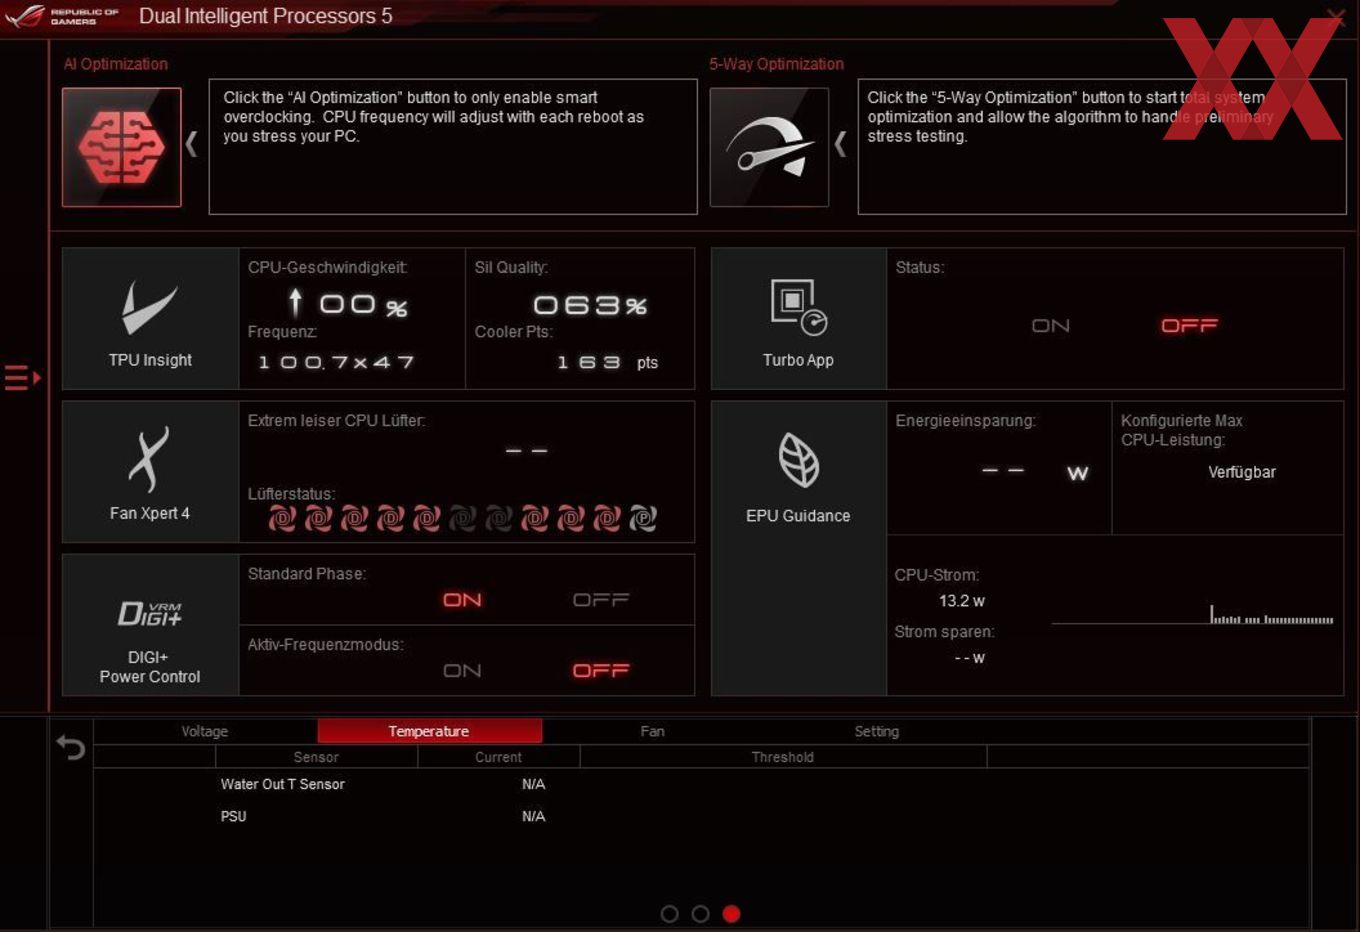Click the 5-Way Optimization description text box
Image resolution: width=1360 pixels, height=932 pixels.
(1102, 147)
